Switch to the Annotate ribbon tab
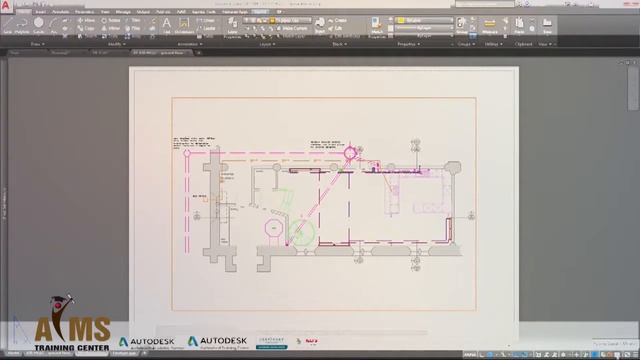 click(x=60, y=12)
